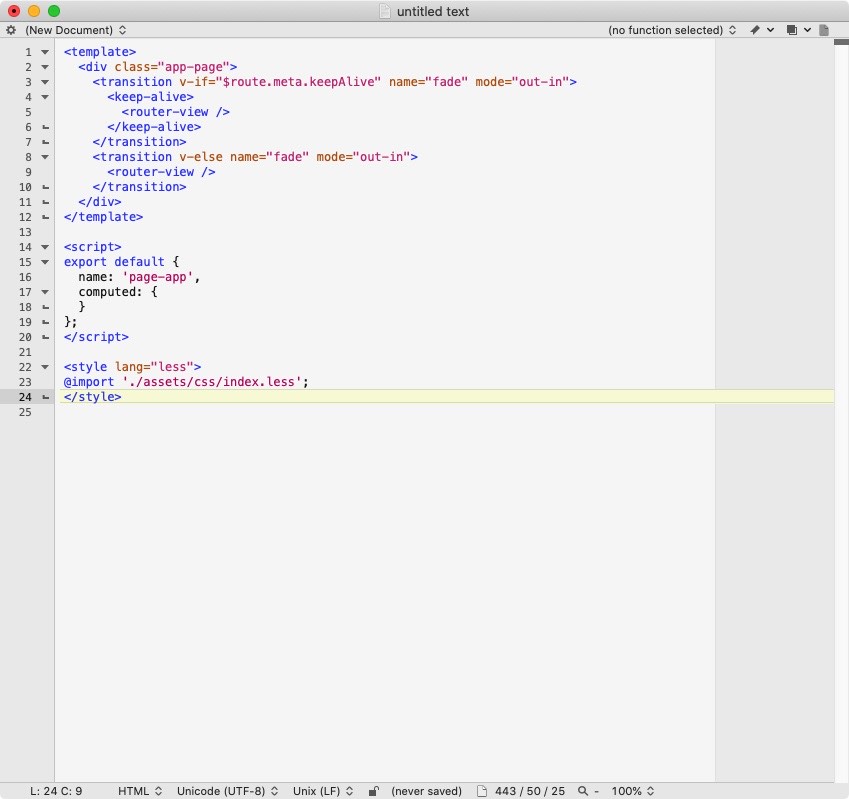
Task: Click the green zoom window button
Action: click(x=54, y=11)
